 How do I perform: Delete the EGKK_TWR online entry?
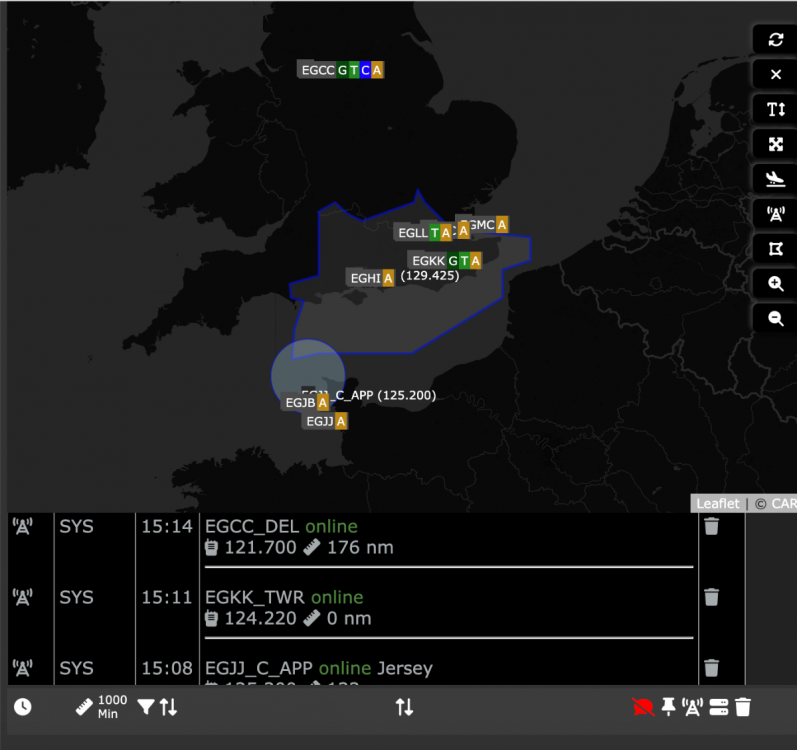pyautogui.click(x=711, y=597)
